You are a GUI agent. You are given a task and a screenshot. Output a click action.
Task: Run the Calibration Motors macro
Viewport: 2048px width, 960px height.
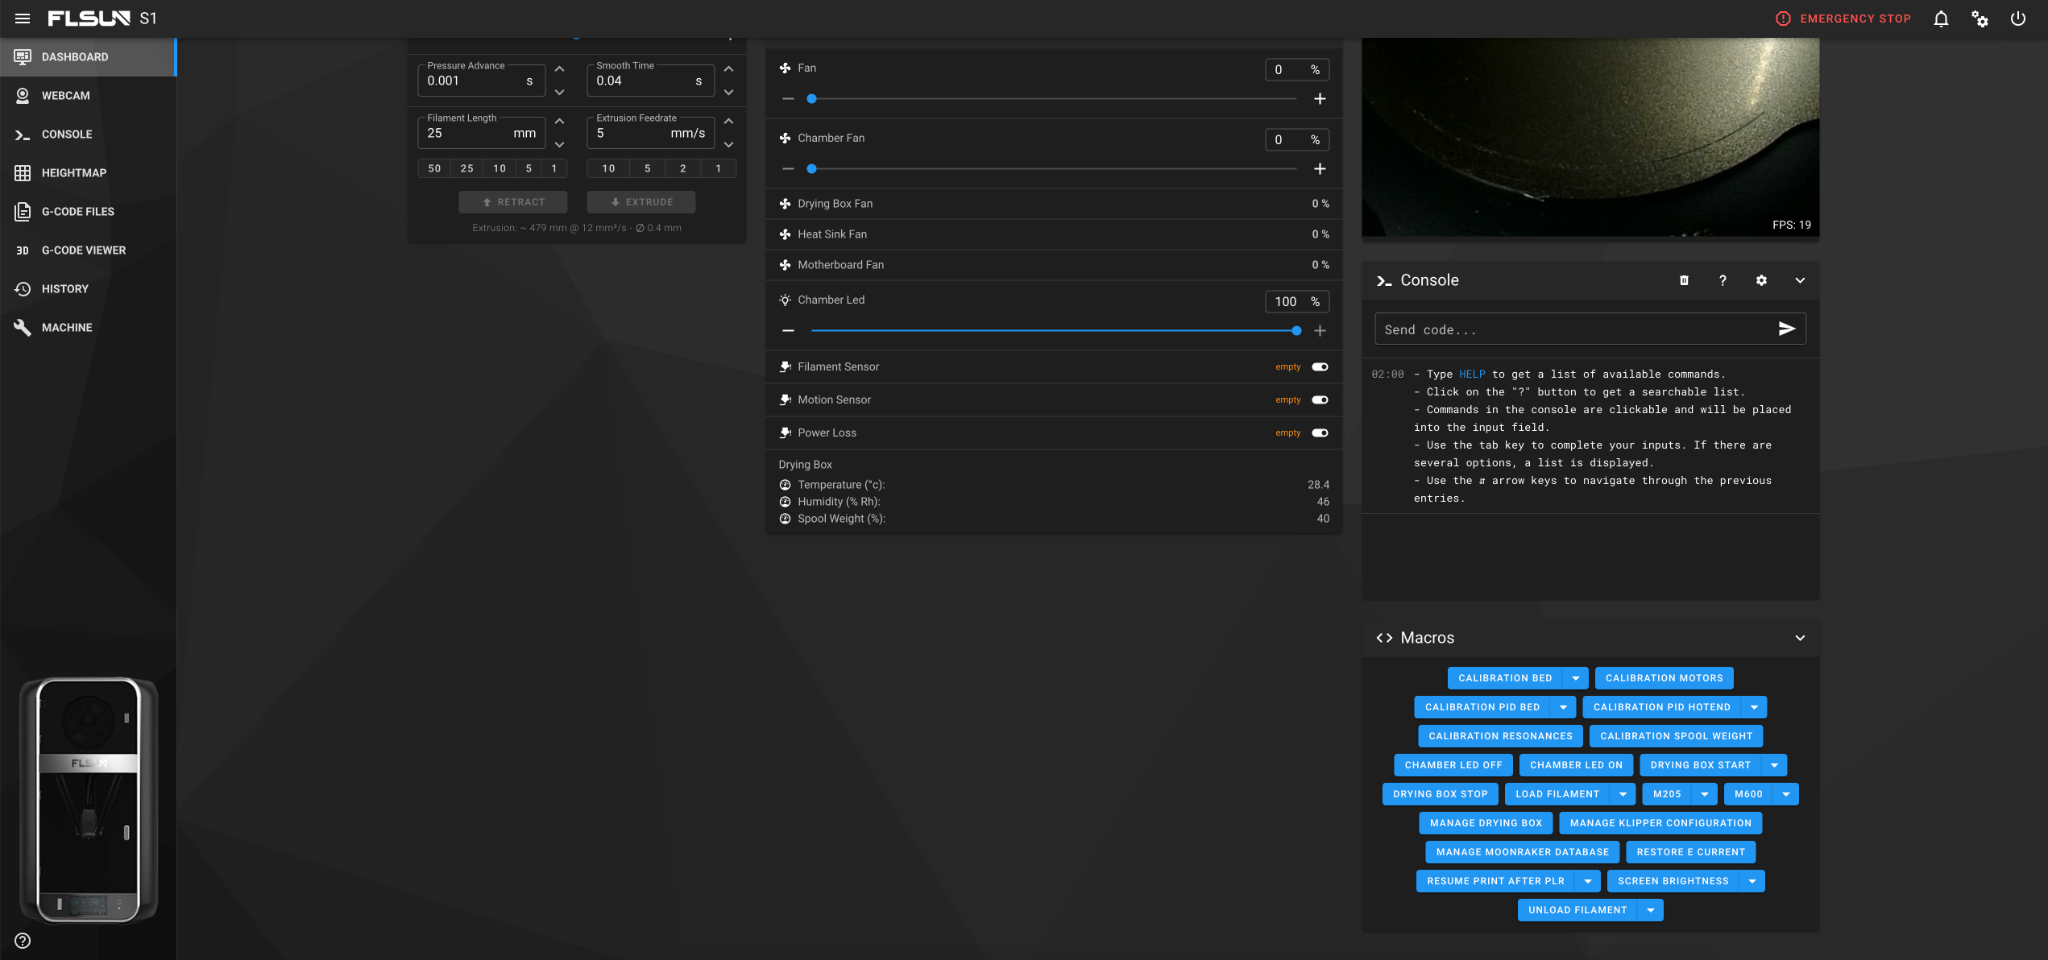pyautogui.click(x=1664, y=678)
